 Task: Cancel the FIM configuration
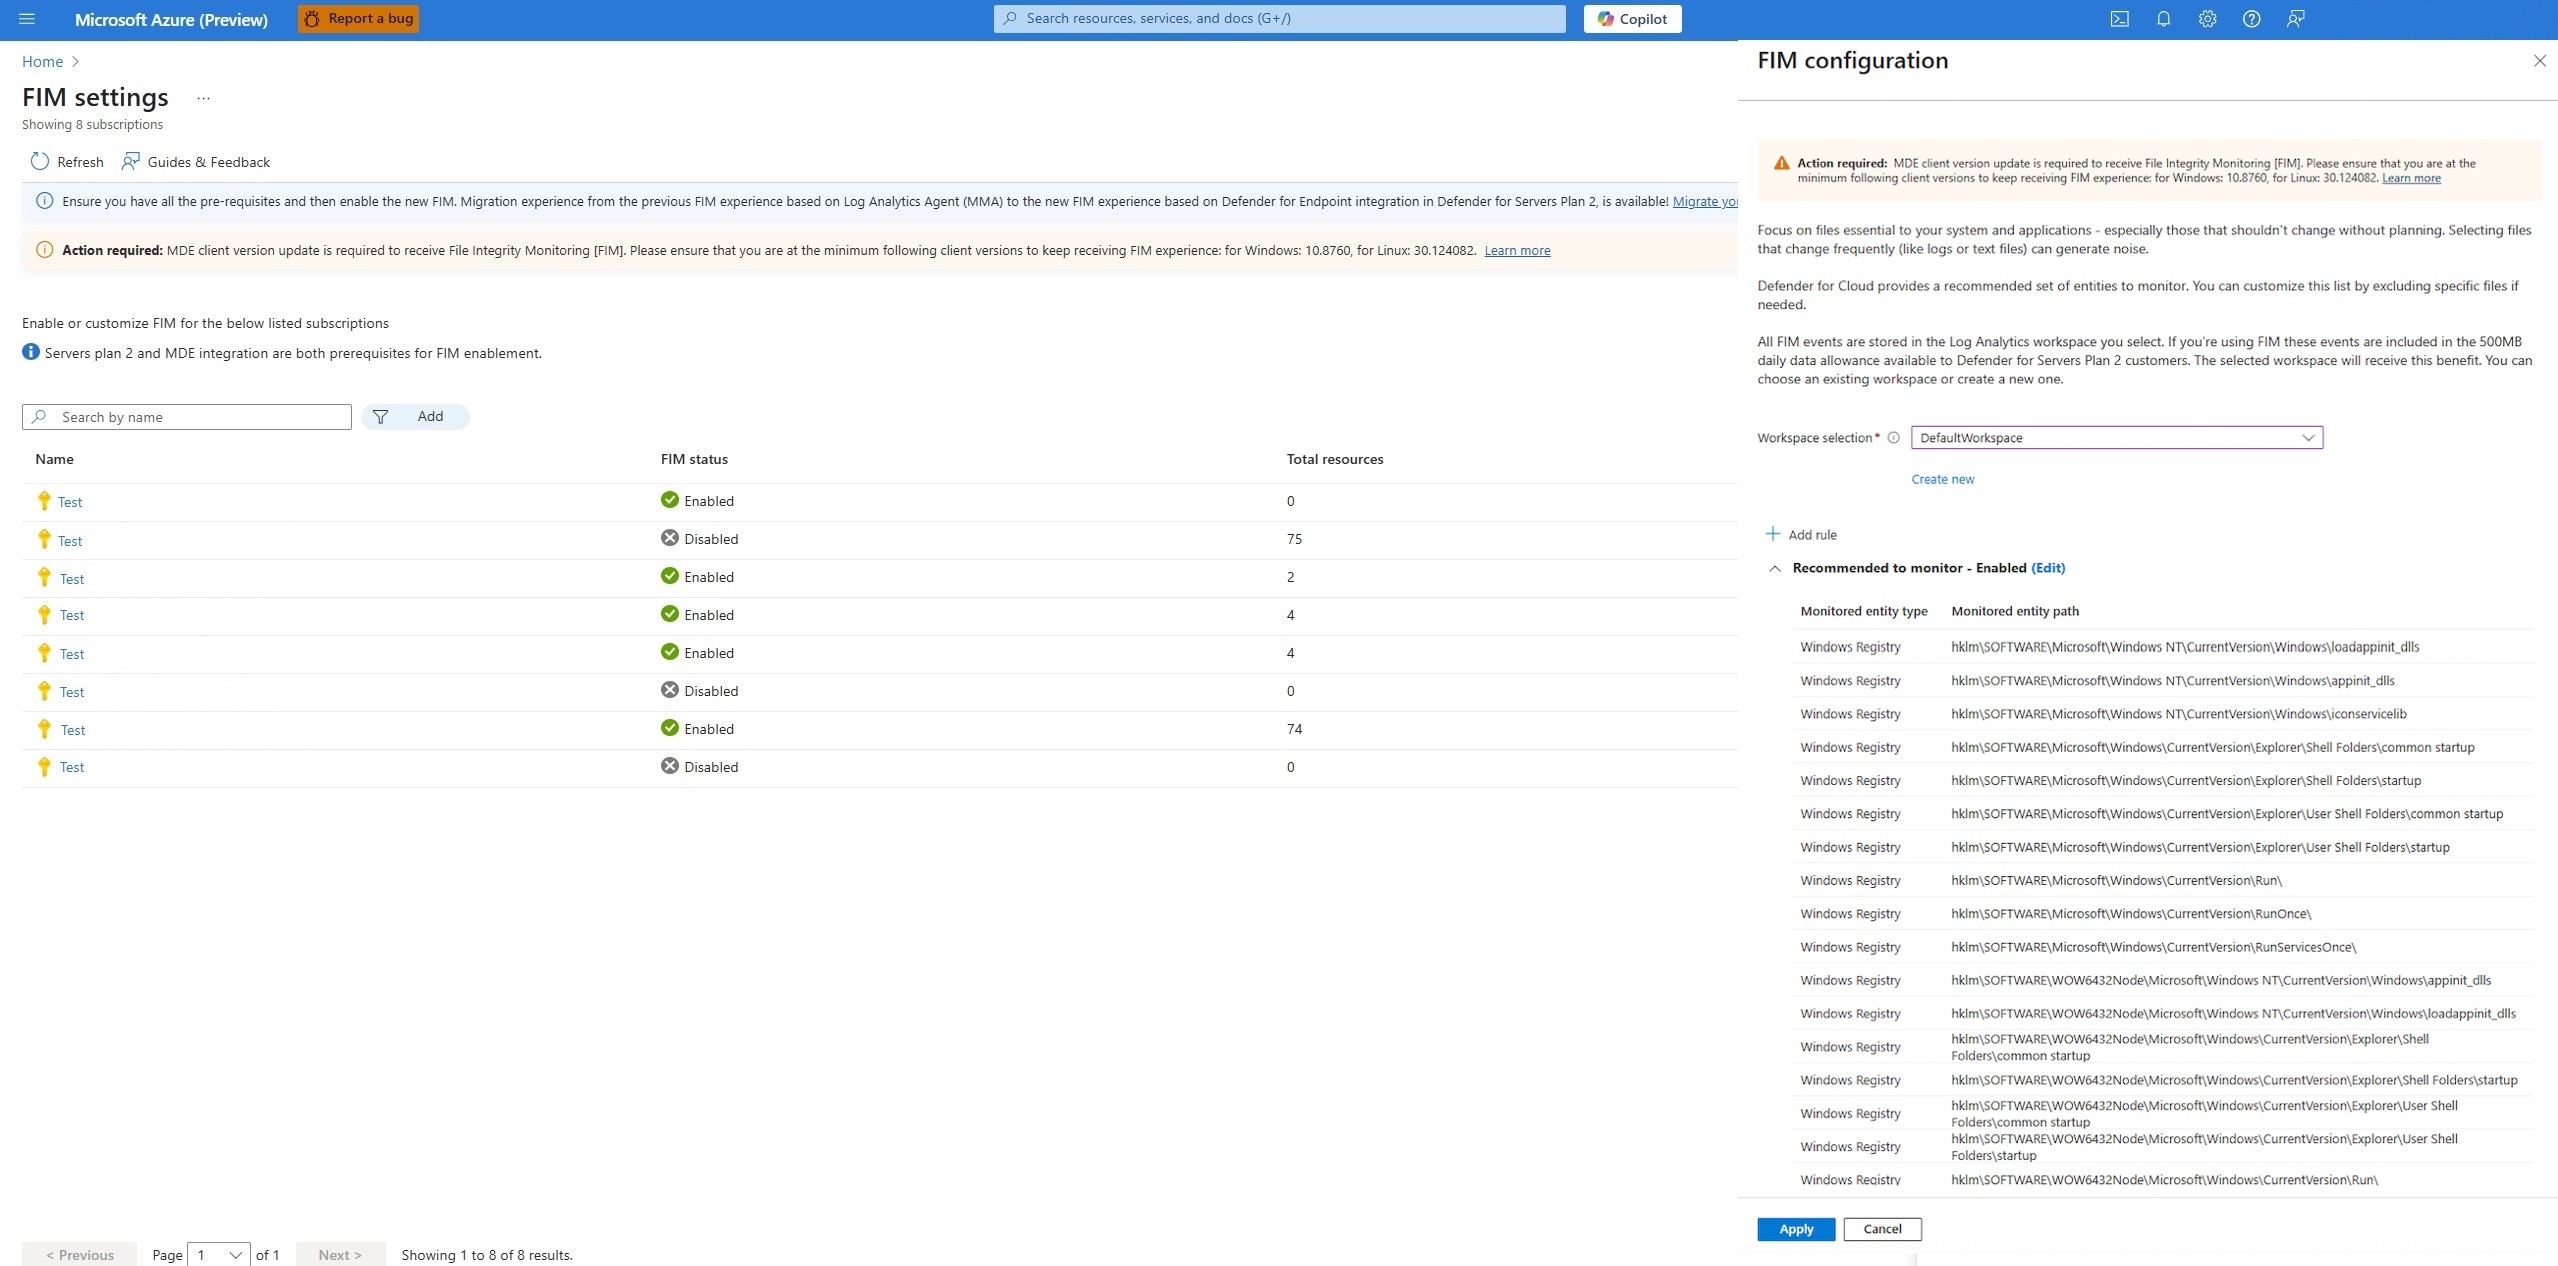[x=1881, y=1229]
